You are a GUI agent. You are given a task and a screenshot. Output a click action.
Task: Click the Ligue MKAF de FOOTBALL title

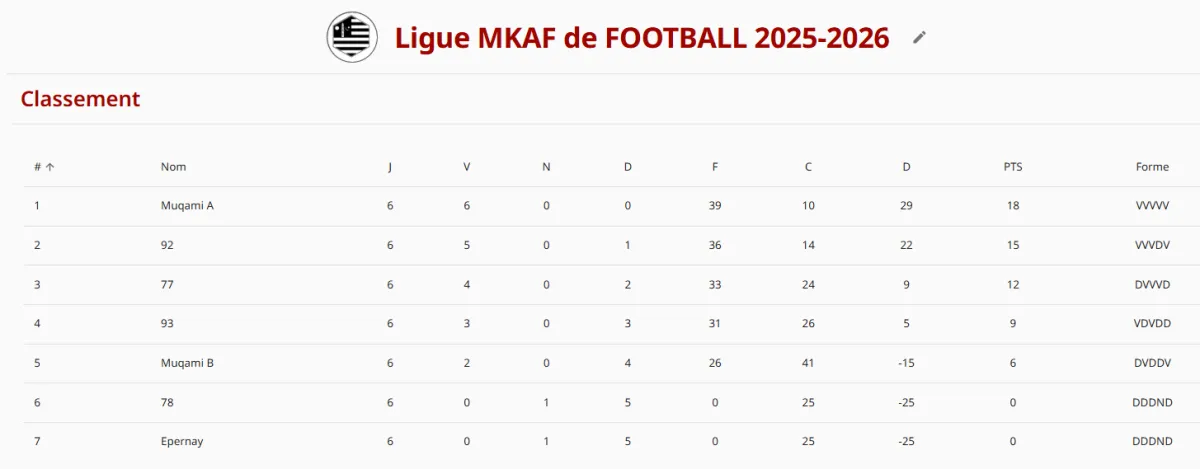tap(642, 38)
